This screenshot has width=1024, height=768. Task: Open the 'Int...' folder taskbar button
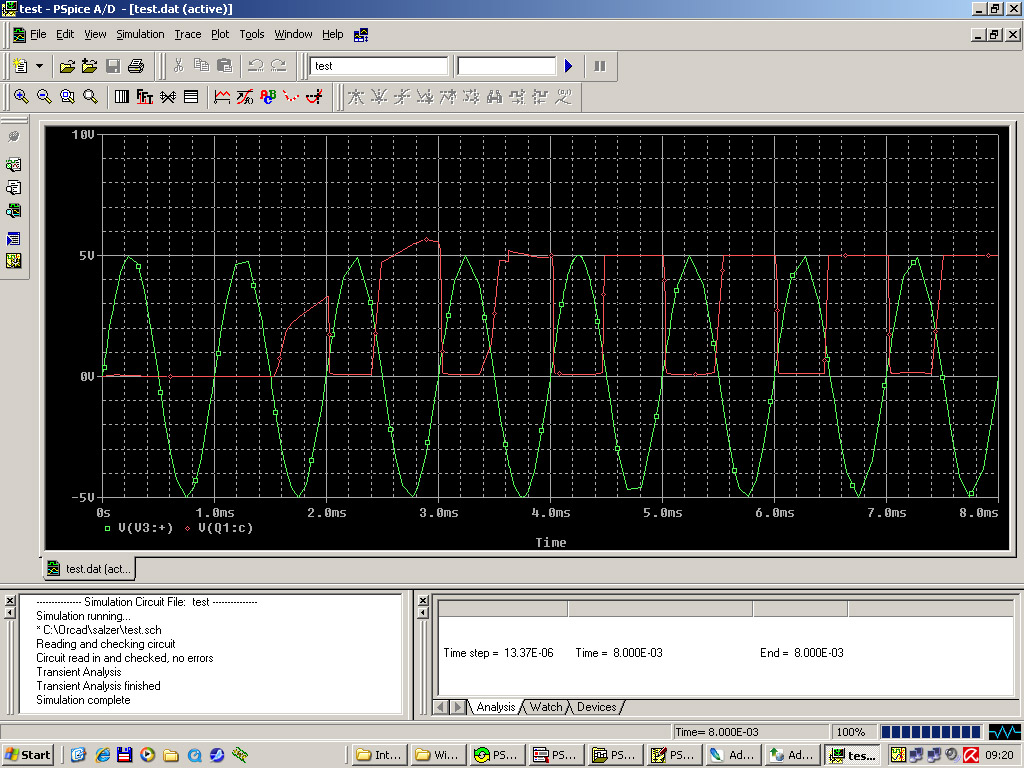[380, 755]
